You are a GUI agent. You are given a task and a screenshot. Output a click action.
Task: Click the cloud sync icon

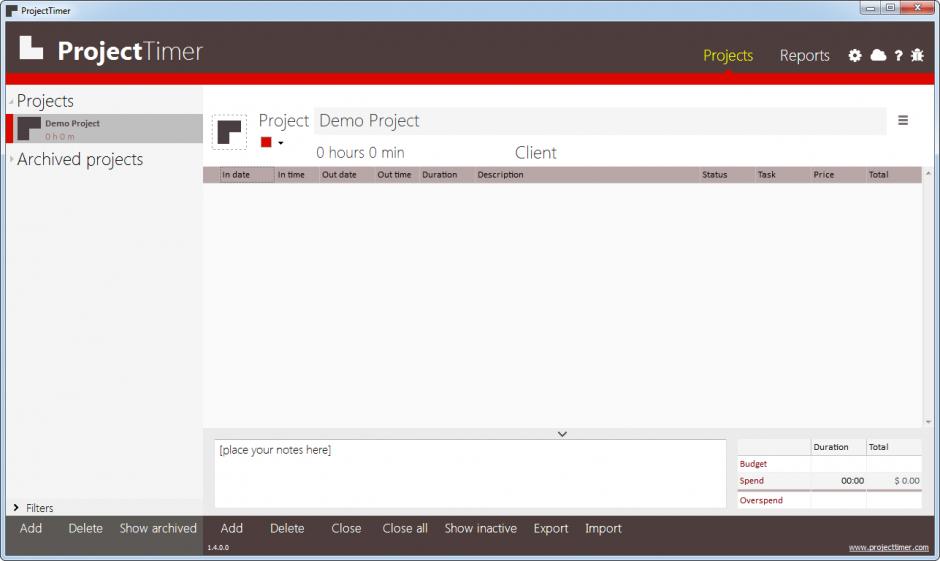(x=878, y=55)
